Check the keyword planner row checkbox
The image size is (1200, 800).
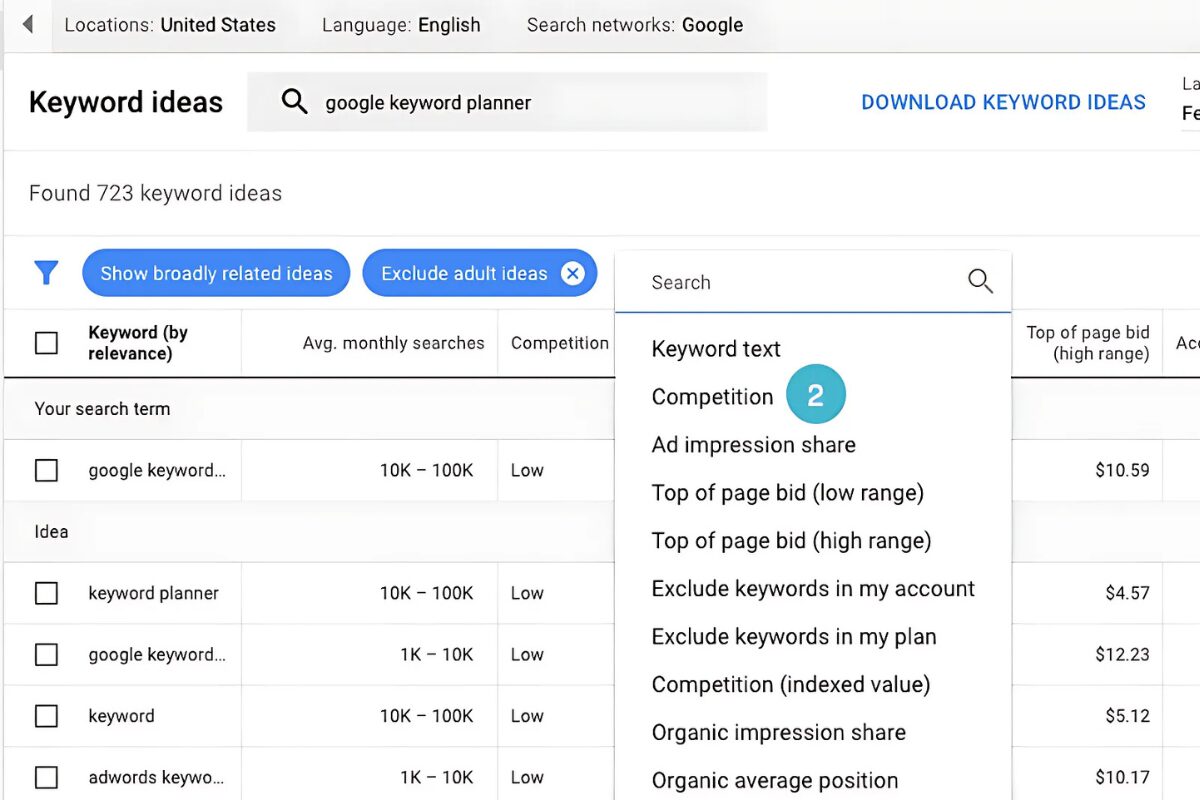tap(46, 593)
